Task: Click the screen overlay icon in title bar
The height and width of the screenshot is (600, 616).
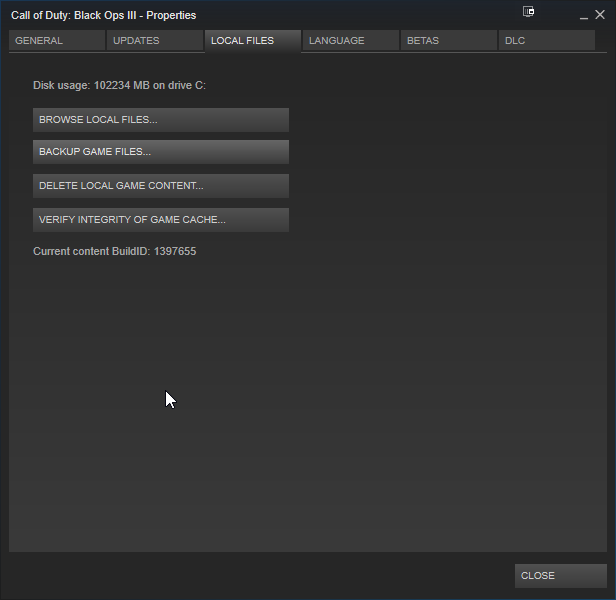Action: (529, 12)
